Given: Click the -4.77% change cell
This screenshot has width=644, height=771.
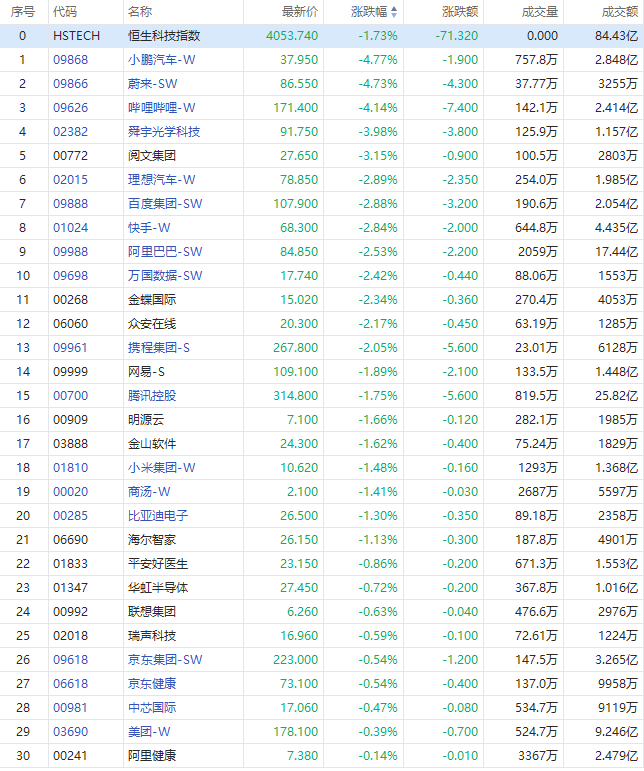Looking at the screenshot, I should point(378,60).
